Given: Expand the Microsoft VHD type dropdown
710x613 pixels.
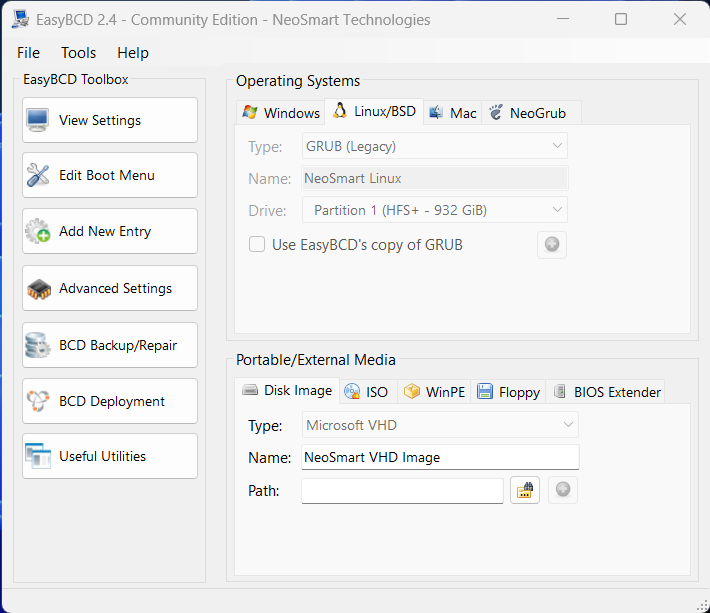Looking at the screenshot, I should pyautogui.click(x=440, y=425).
